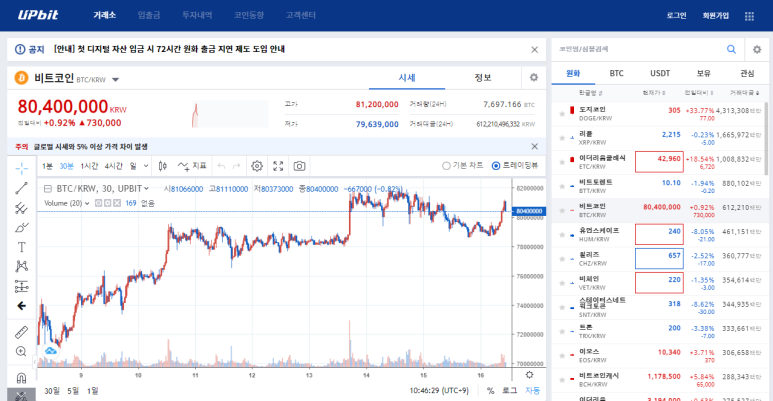Open the chart settings gear
Image resolution: width=773 pixels, height=401 pixels.
[x=257, y=166]
